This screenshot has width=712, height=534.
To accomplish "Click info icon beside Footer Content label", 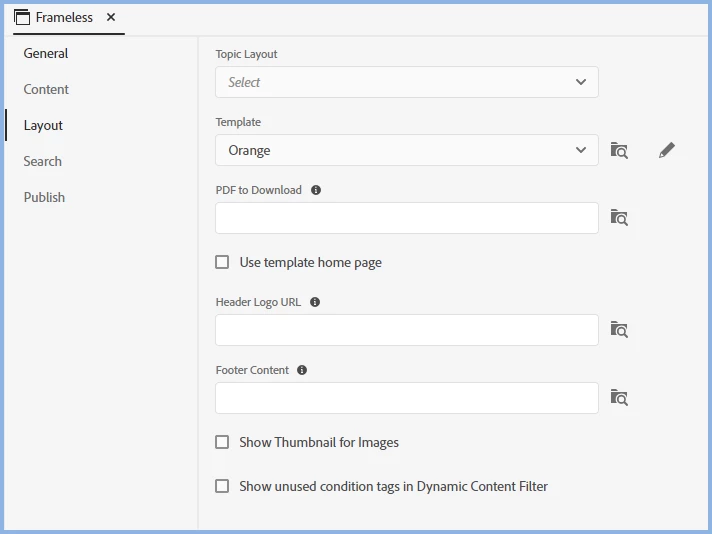I will coord(302,370).
